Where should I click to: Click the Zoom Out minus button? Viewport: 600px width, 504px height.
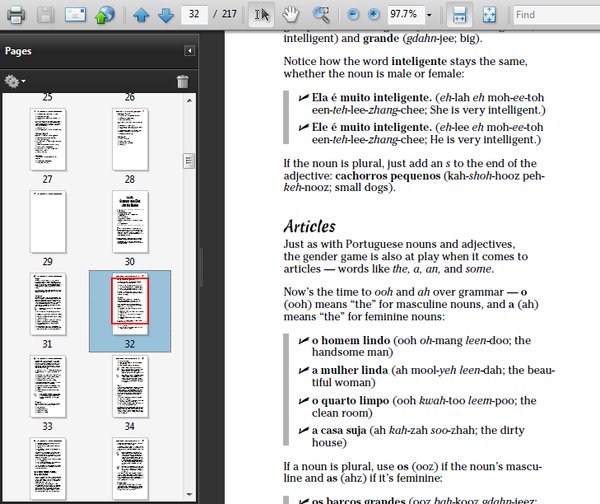[354, 15]
